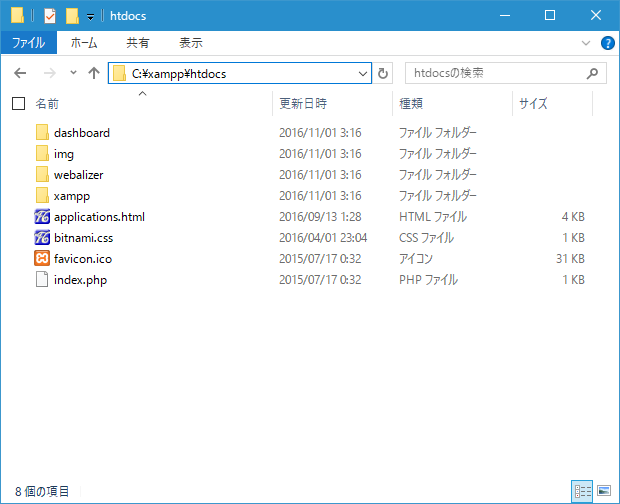This screenshot has width=620, height=504.
Task: Click the 8 個の項目 status text
Action: (x=42, y=491)
